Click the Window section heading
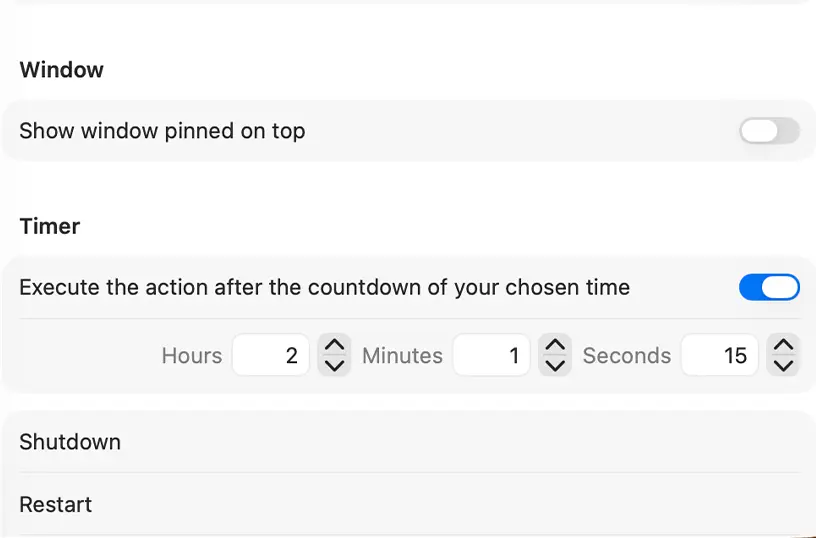The height and width of the screenshot is (538, 816). pos(62,70)
